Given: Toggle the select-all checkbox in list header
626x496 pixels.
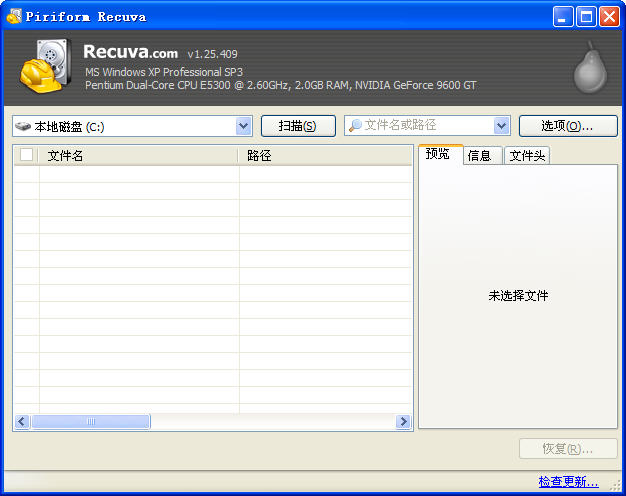Looking at the screenshot, I should (x=27, y=155).
